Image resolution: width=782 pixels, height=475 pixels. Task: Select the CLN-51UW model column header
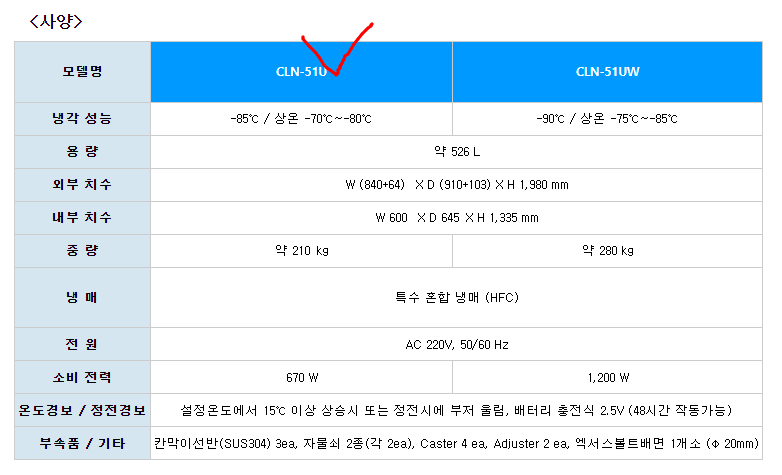point(607,72)
